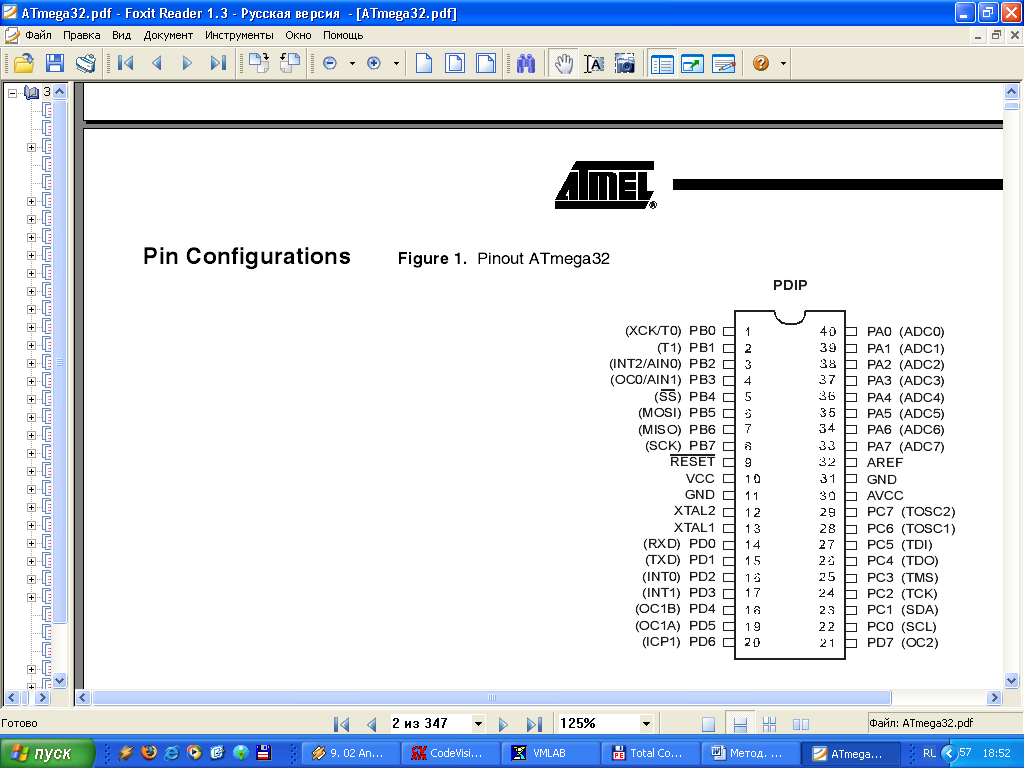Click the Open file folder icon

pyautogui.click(x=24, y=63)
